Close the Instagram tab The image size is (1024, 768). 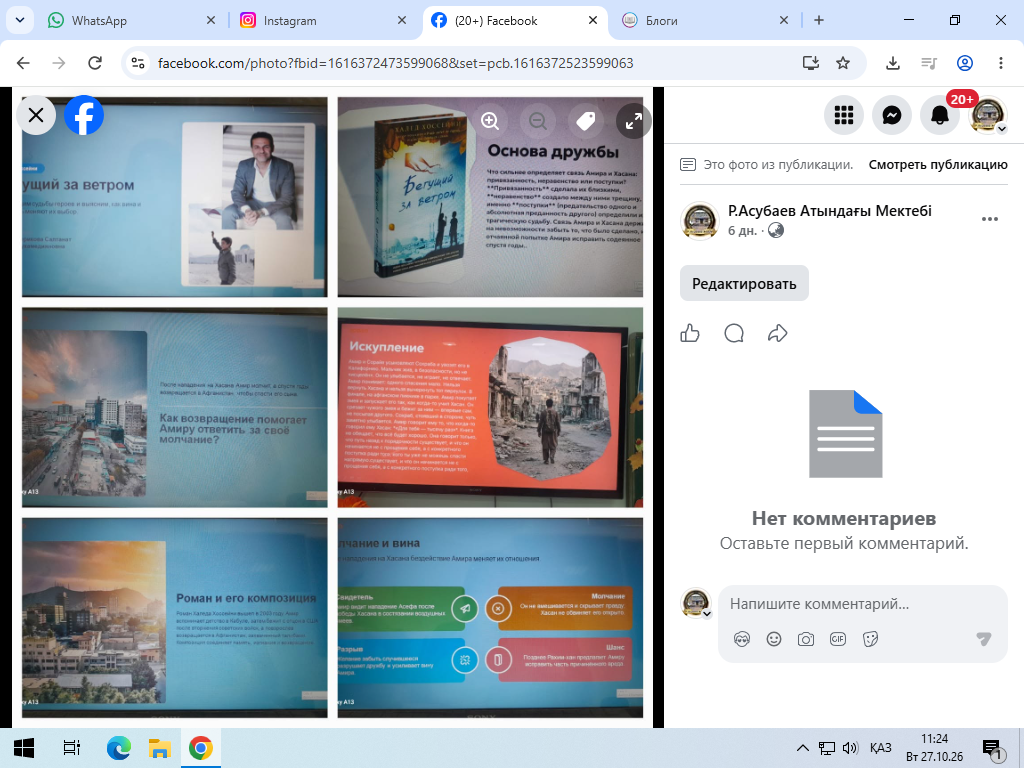pyautogui.click(x=402, y=20)
